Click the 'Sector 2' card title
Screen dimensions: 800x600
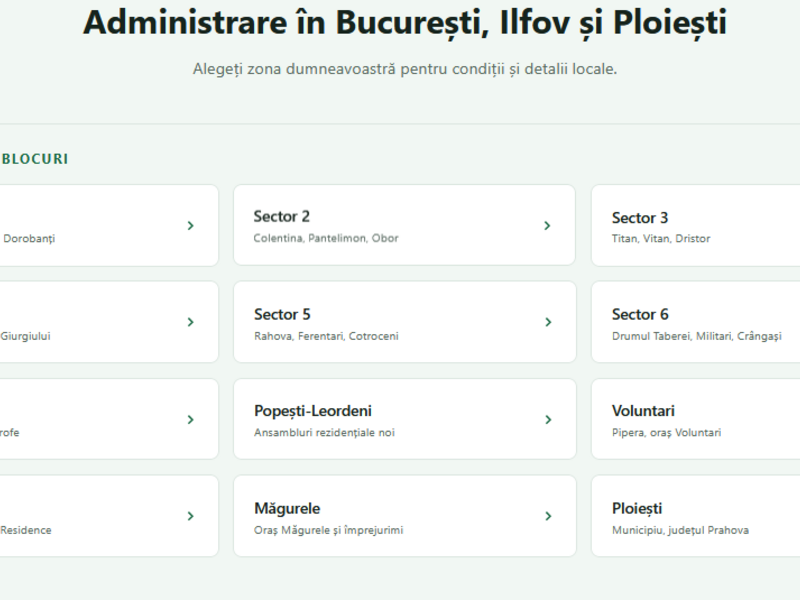tap(282, 216)
